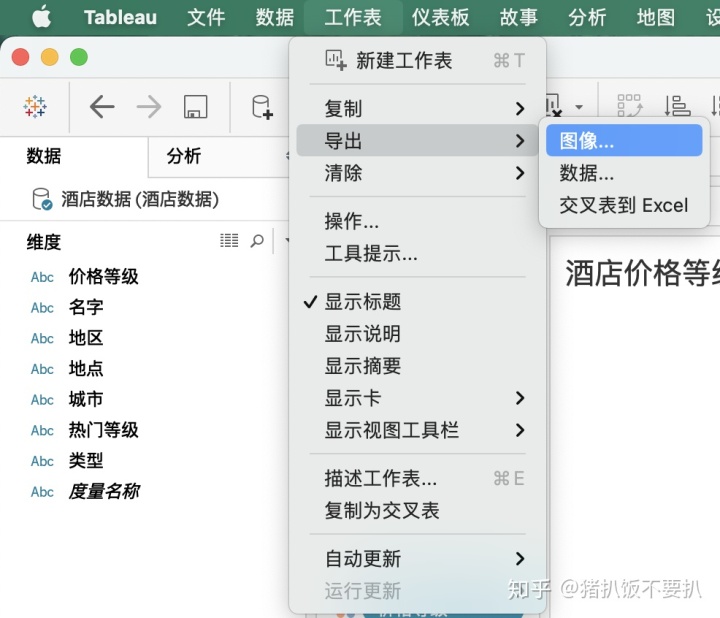Add a new data source icon
This screenshot has height=618, width=720.
point(262,107)
